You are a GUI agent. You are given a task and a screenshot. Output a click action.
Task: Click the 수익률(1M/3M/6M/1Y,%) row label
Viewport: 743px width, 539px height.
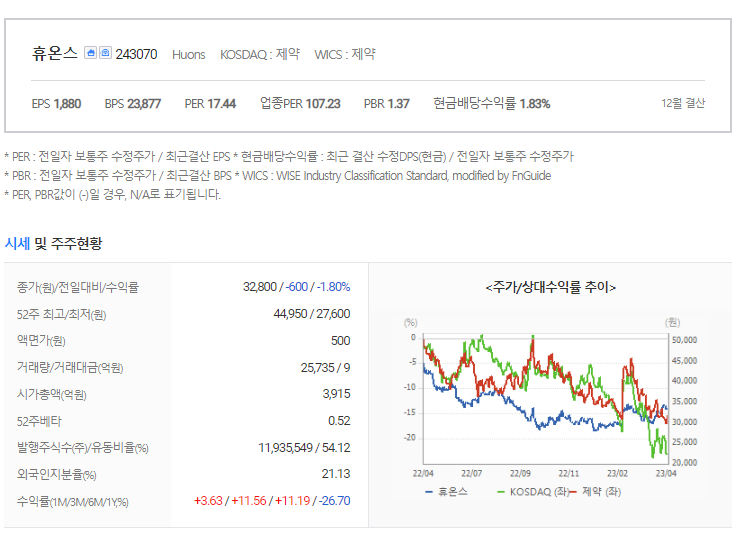72,502
